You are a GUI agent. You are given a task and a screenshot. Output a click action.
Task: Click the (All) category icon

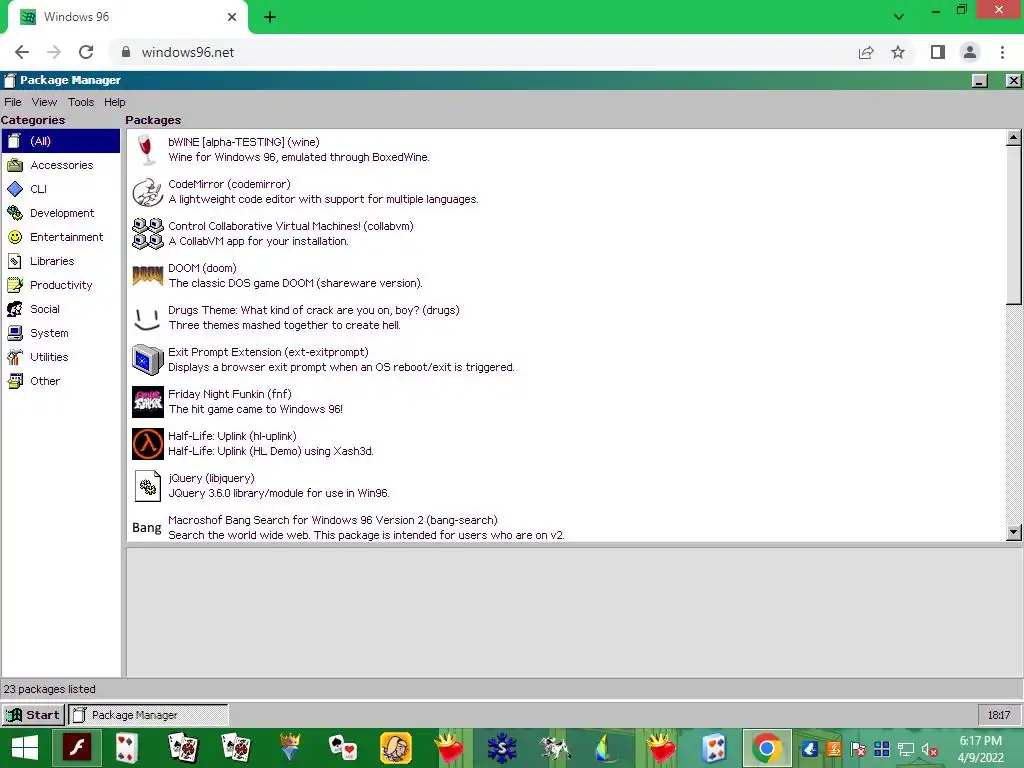pyautogui.click(x=14, y=141)
